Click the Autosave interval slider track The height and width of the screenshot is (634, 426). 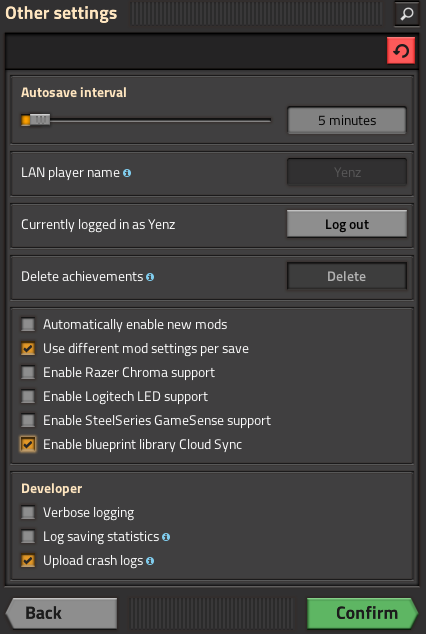146,120
